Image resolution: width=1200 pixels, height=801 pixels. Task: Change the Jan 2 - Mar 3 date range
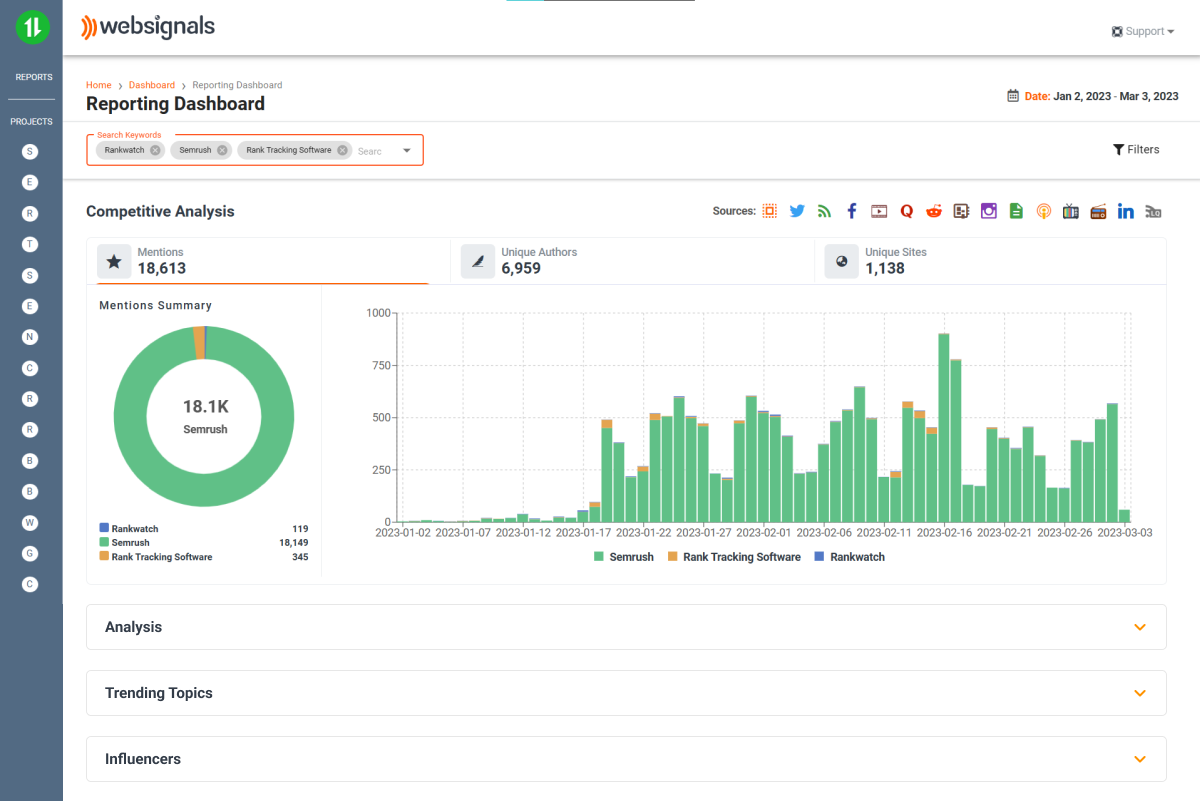[x=1116, y=96]
